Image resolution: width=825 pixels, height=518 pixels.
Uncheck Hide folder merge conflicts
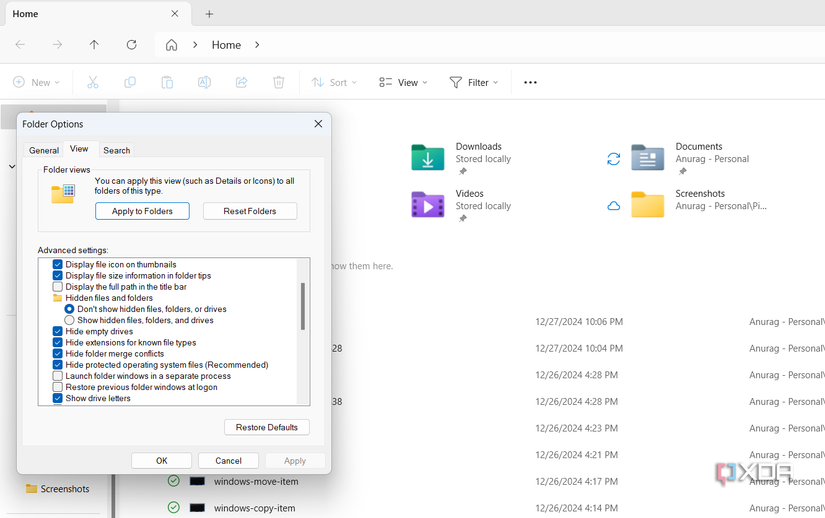point(58,354)
